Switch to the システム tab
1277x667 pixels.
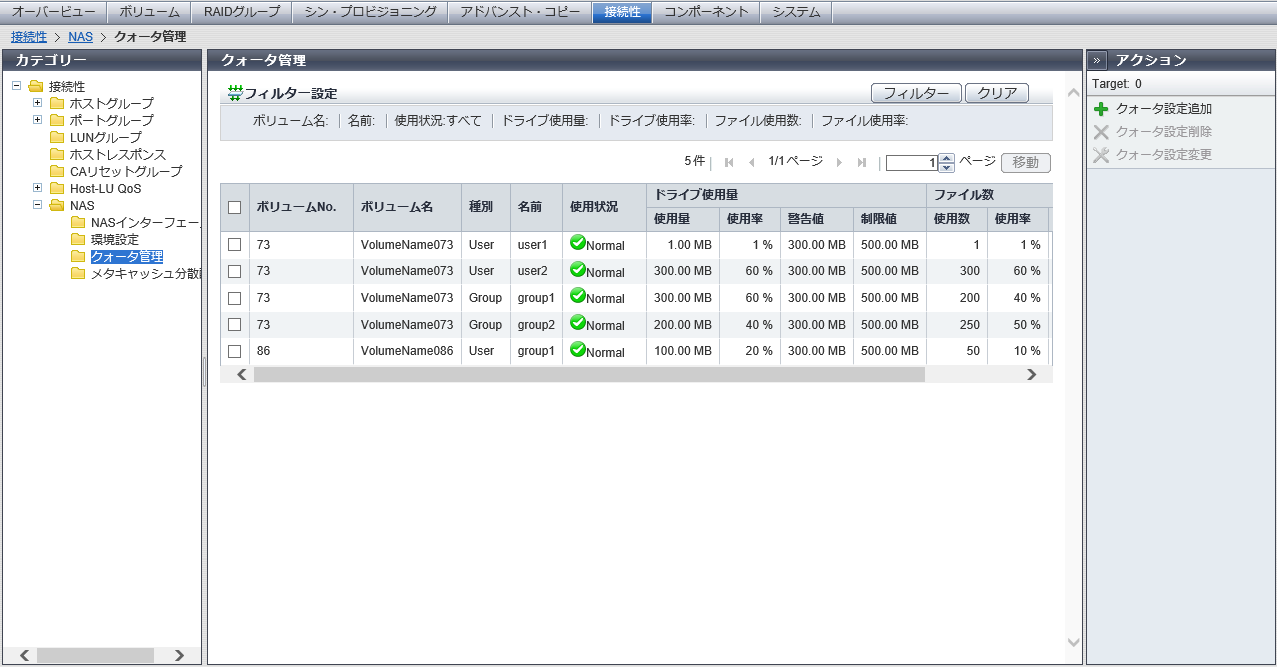[796, 12]
